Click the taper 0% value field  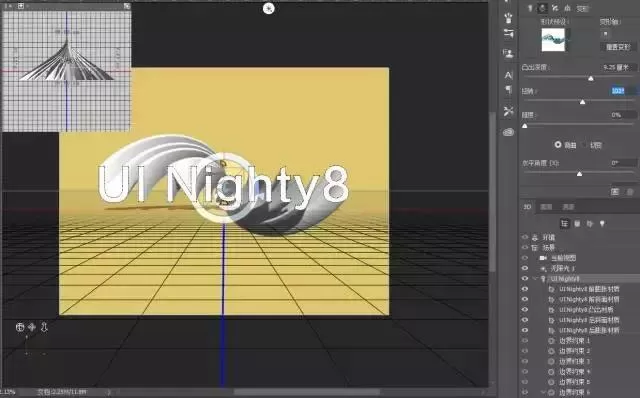pos(623,115)
